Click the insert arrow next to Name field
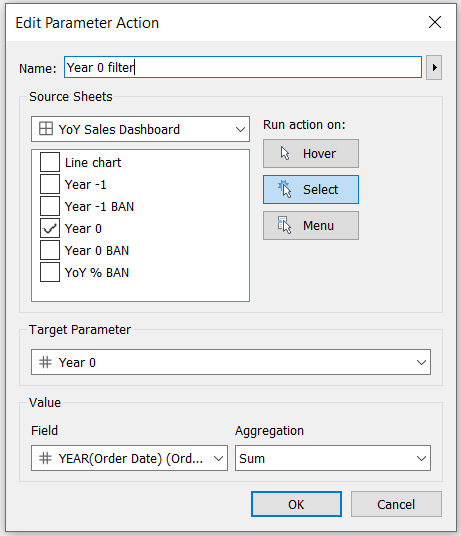 pos(434,67)
